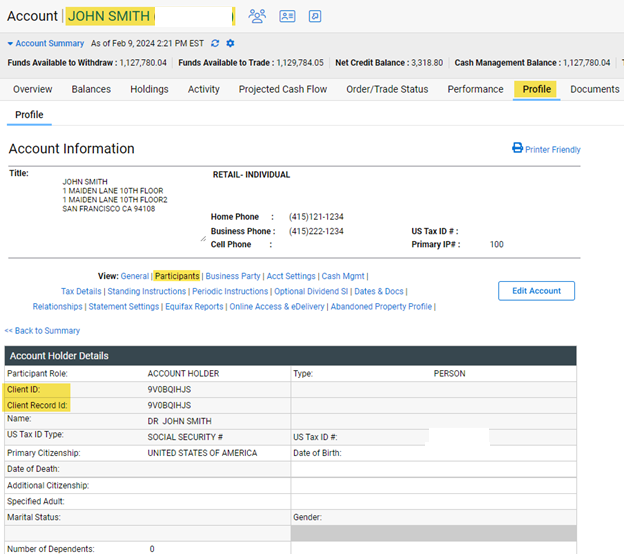The image size is (624, 560).
Task: Click the household members icon beside account name
Action: (x=257, y=16)
